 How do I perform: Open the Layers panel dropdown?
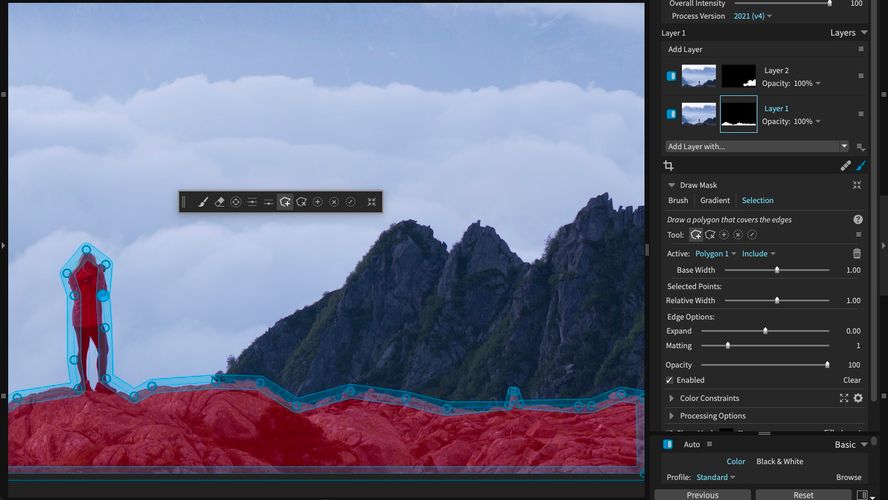848,33
